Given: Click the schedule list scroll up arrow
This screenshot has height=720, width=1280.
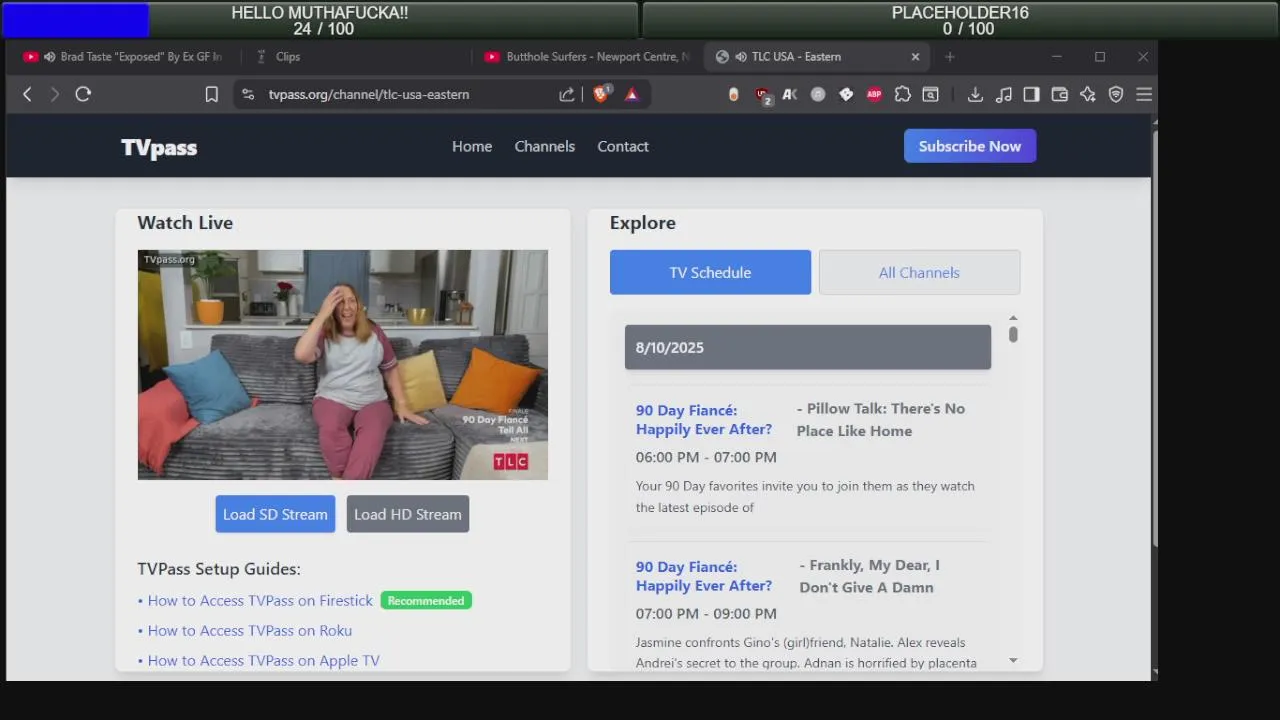Looking at the screenshot, I should pos(1013,318).
